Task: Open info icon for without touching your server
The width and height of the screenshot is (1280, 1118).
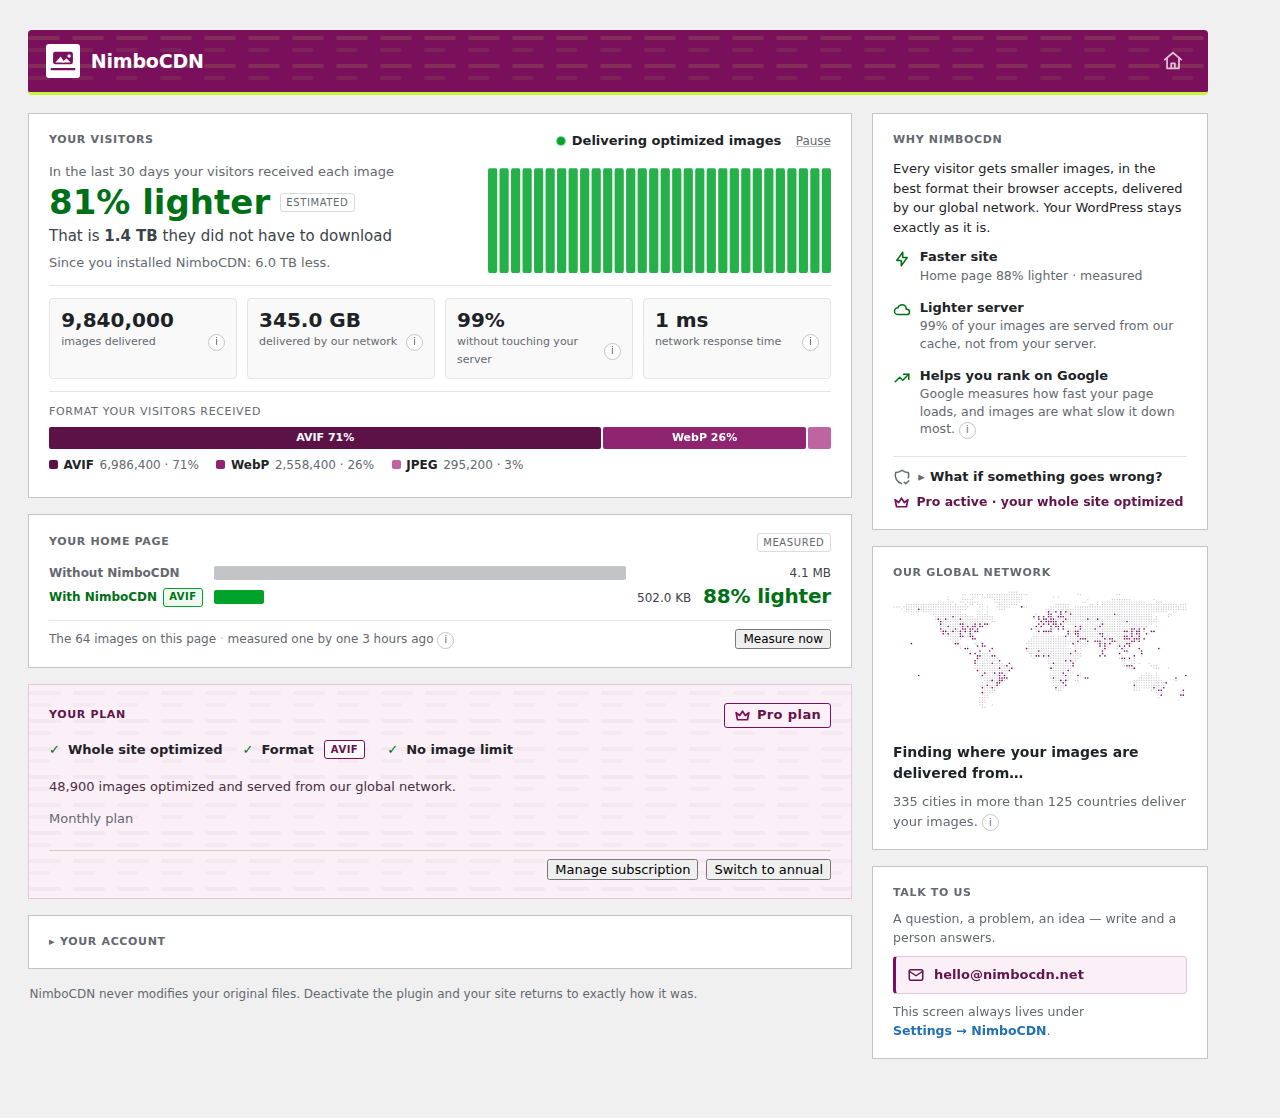Action: [x=612, y=351]
